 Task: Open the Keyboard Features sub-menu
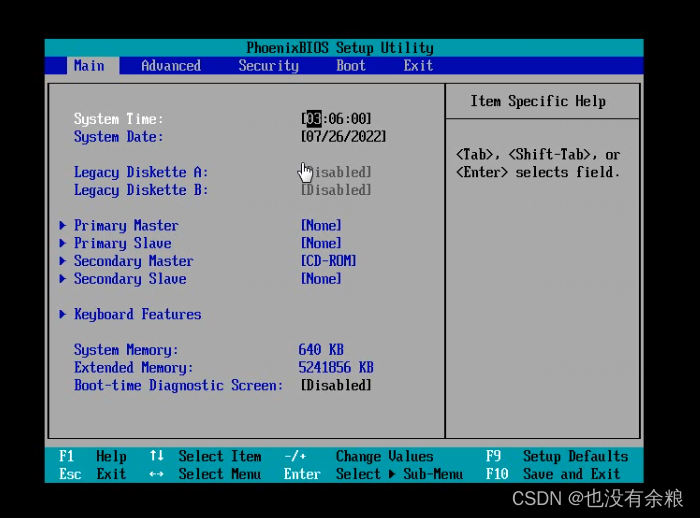click(138, 315)
